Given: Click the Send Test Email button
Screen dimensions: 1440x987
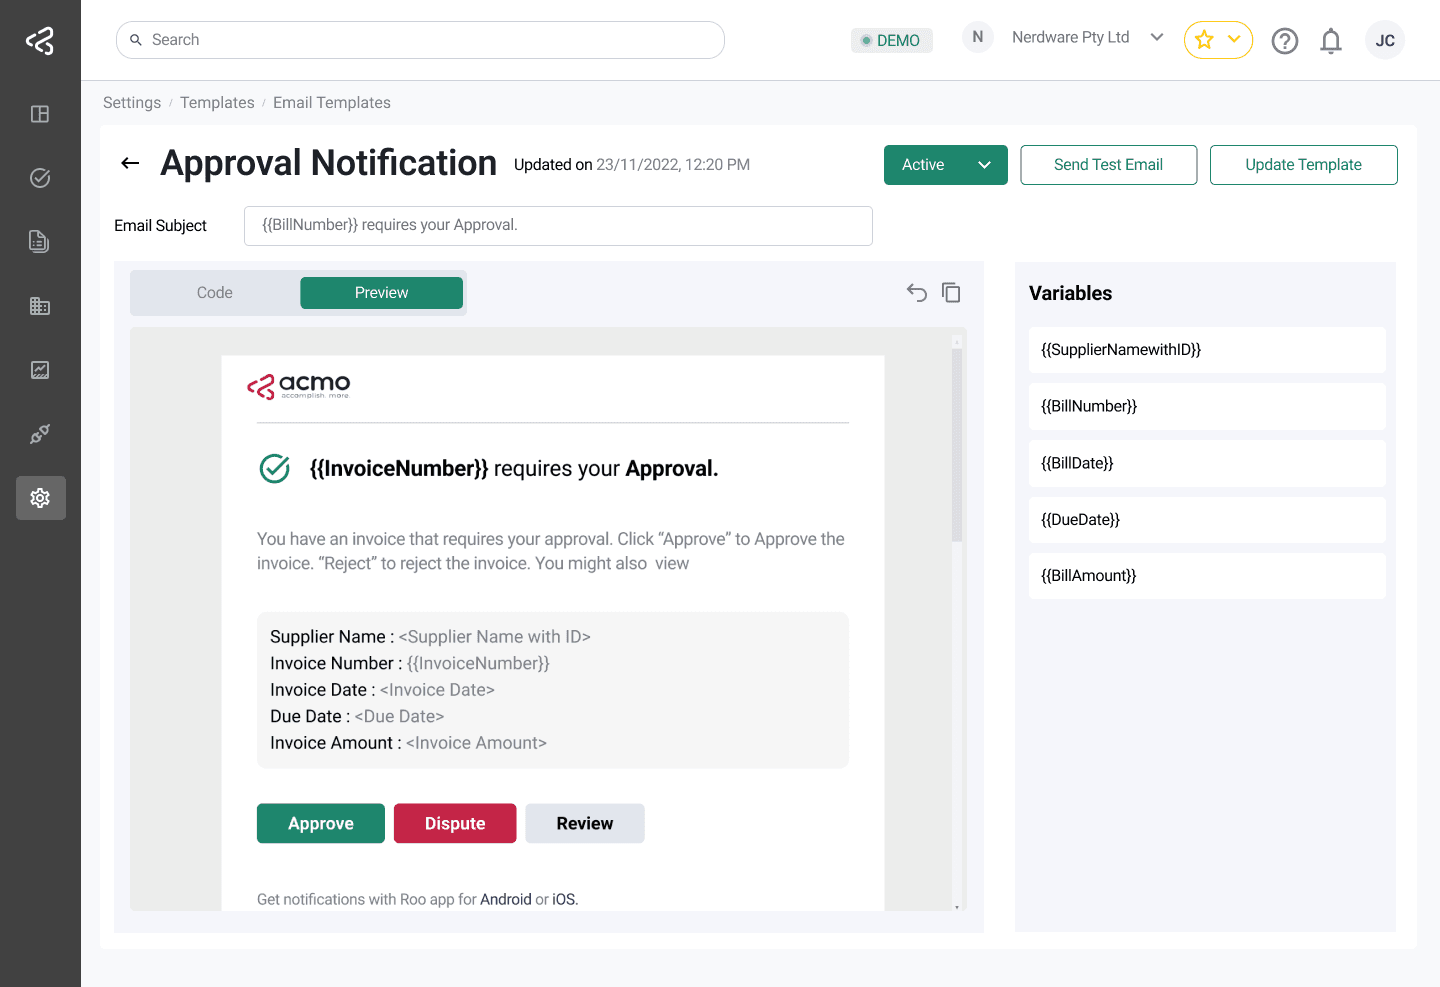Looking at the screenshot, I should (x=1108, y=164).
